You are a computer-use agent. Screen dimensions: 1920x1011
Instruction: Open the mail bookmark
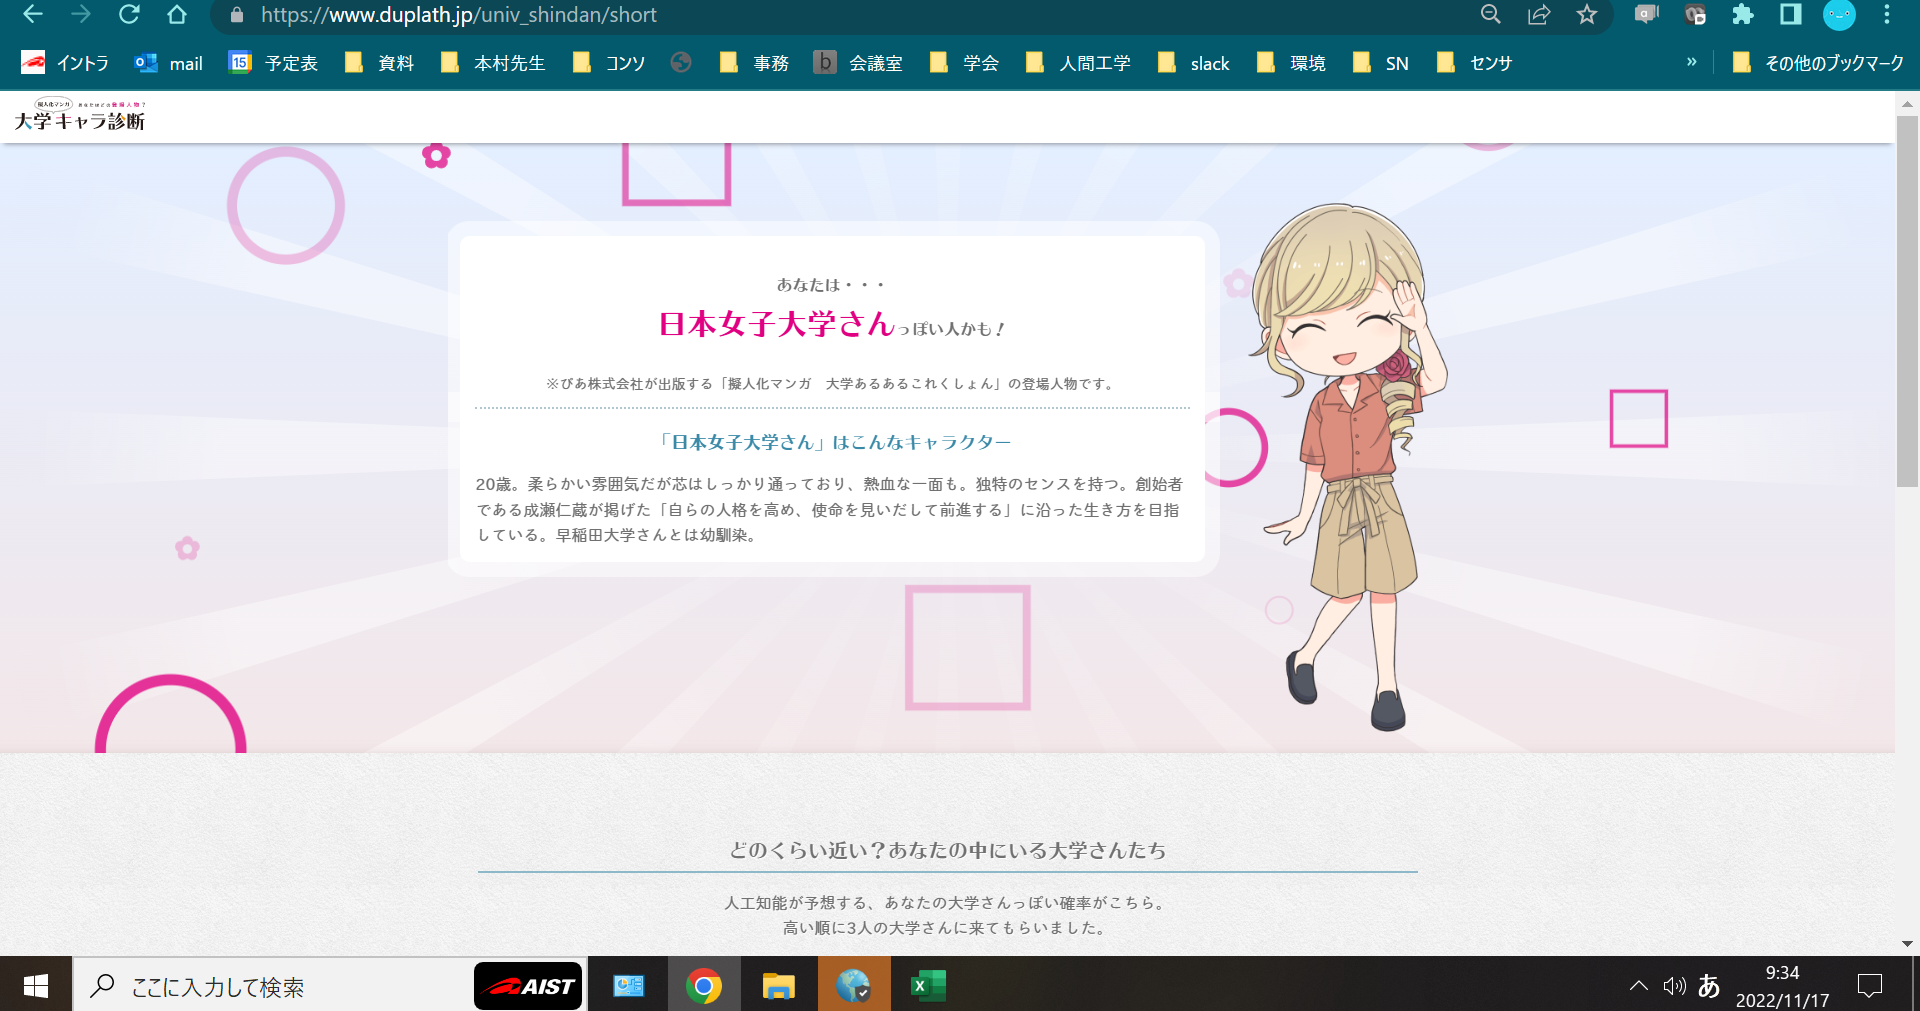169,63
